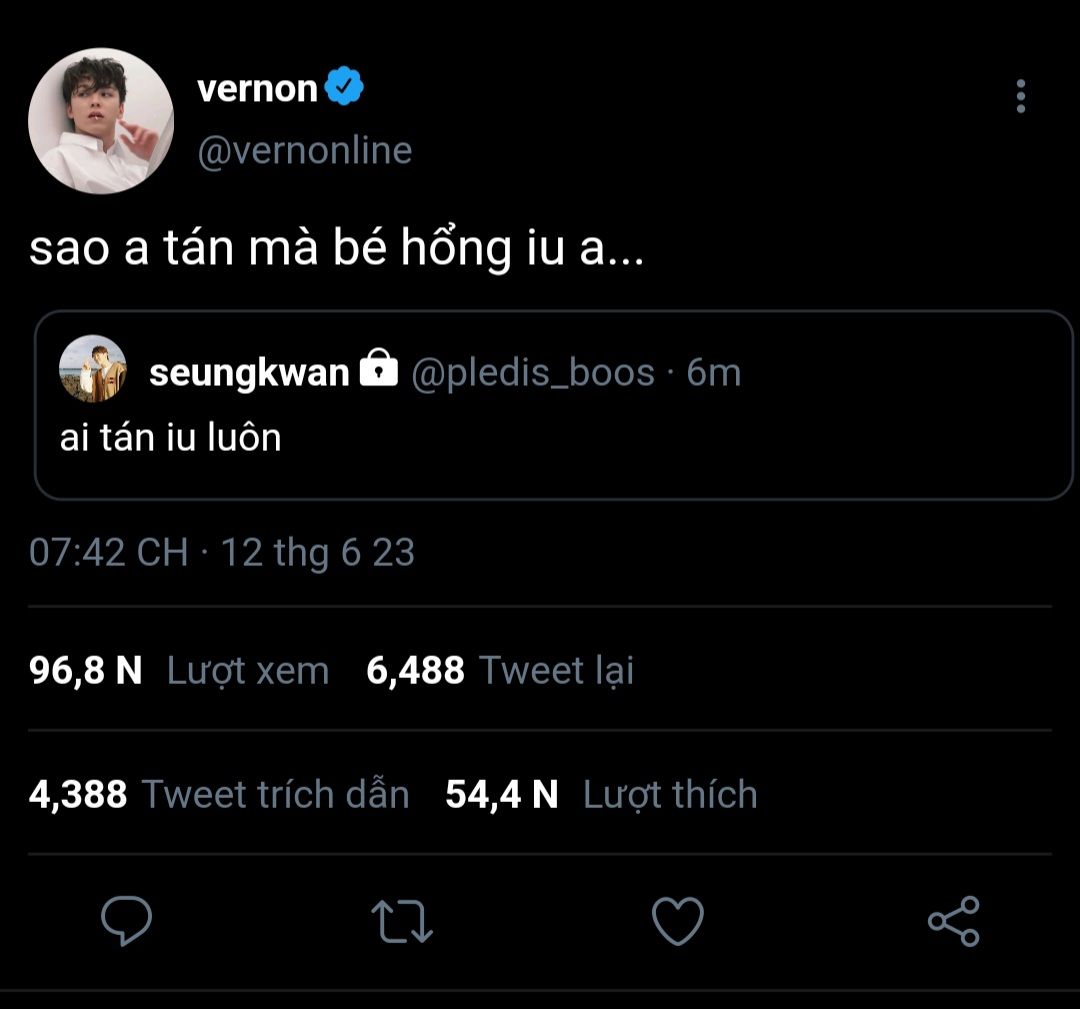1080x1009 pixels.
Task: Click the seungkwan name in quoted tweet
Action: tap(249, 373)
